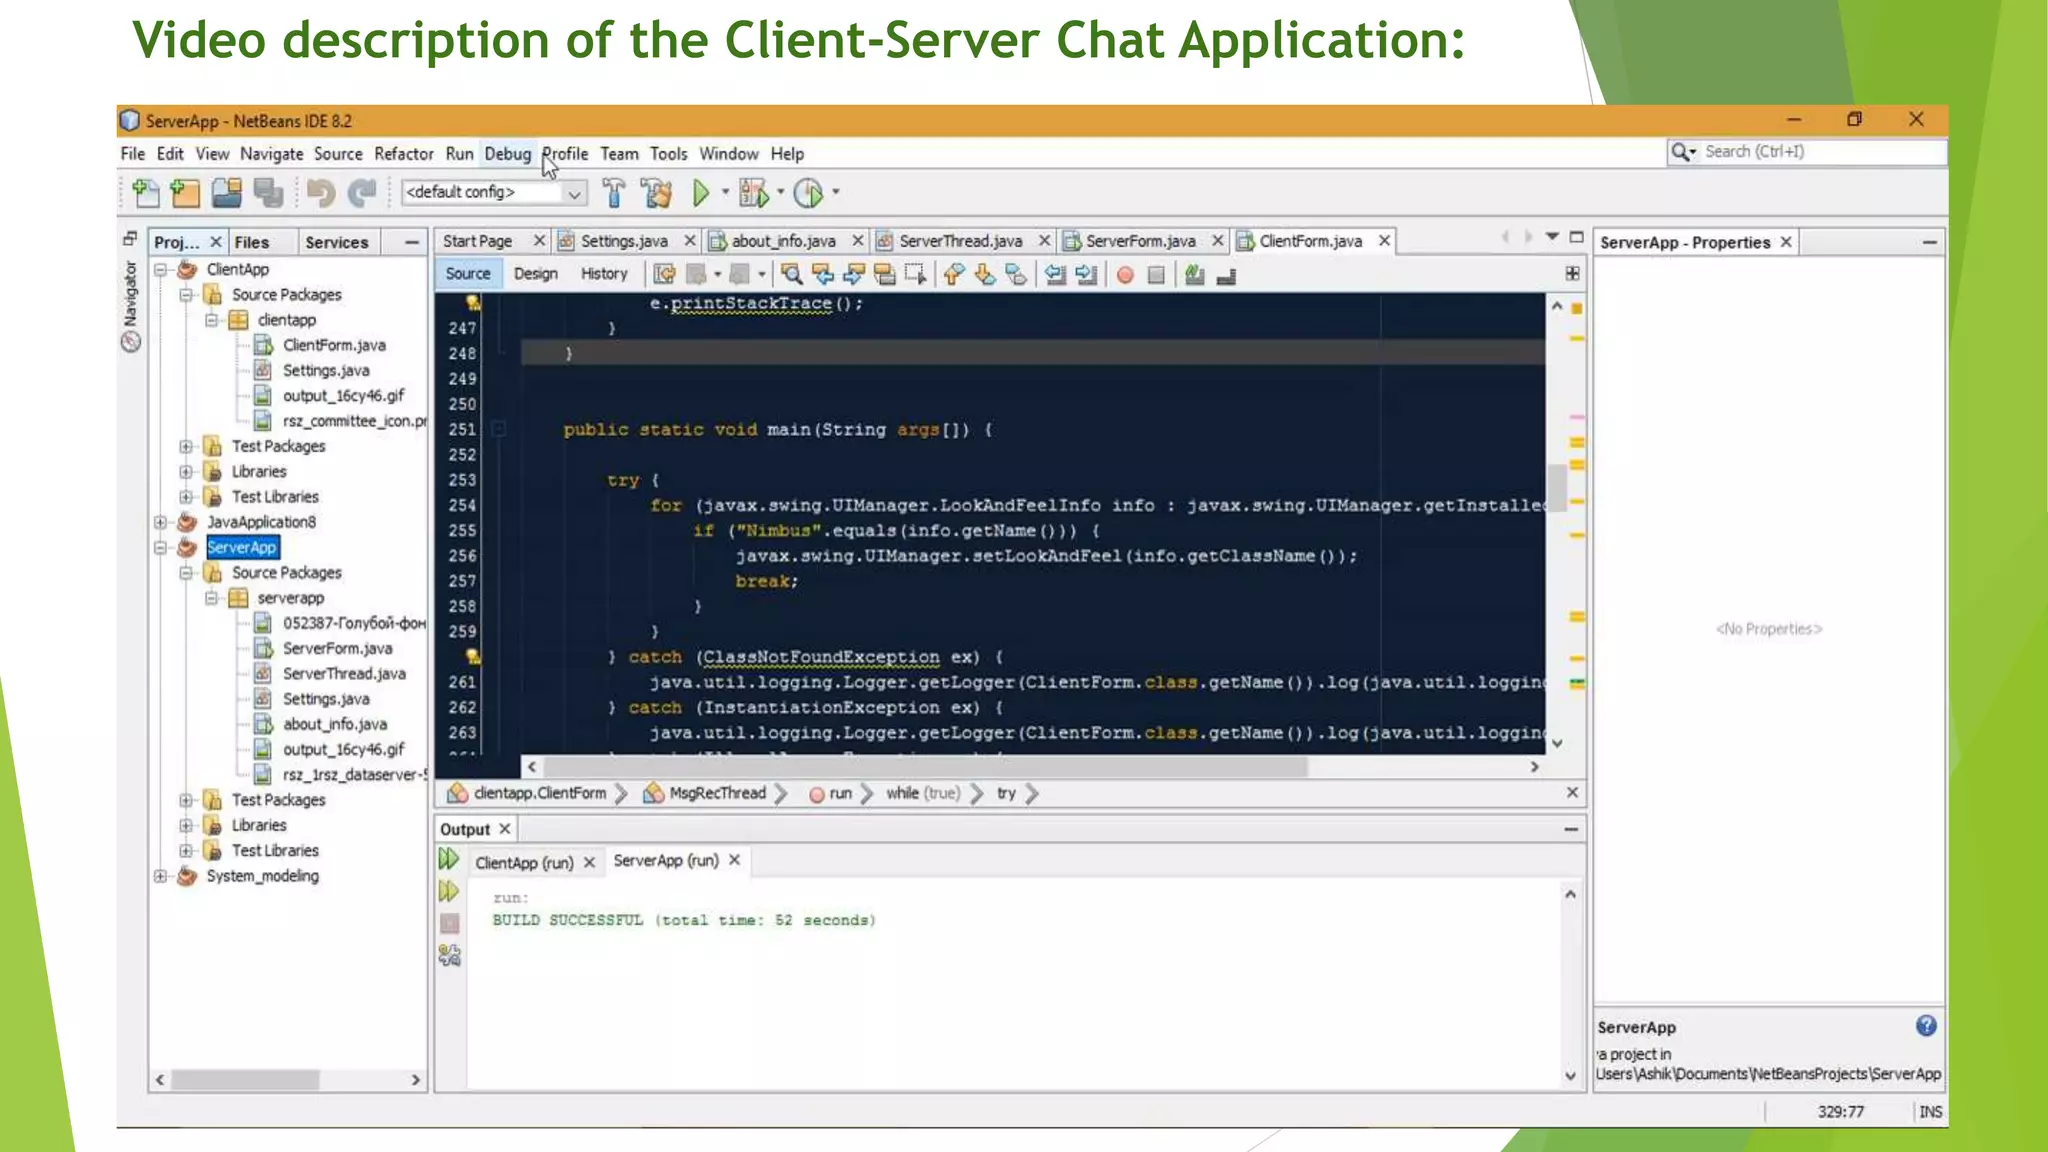Open the Run Project dropdown arrow
Viewport: 2048px width, 1152px height.
click(x=726, y=192)
